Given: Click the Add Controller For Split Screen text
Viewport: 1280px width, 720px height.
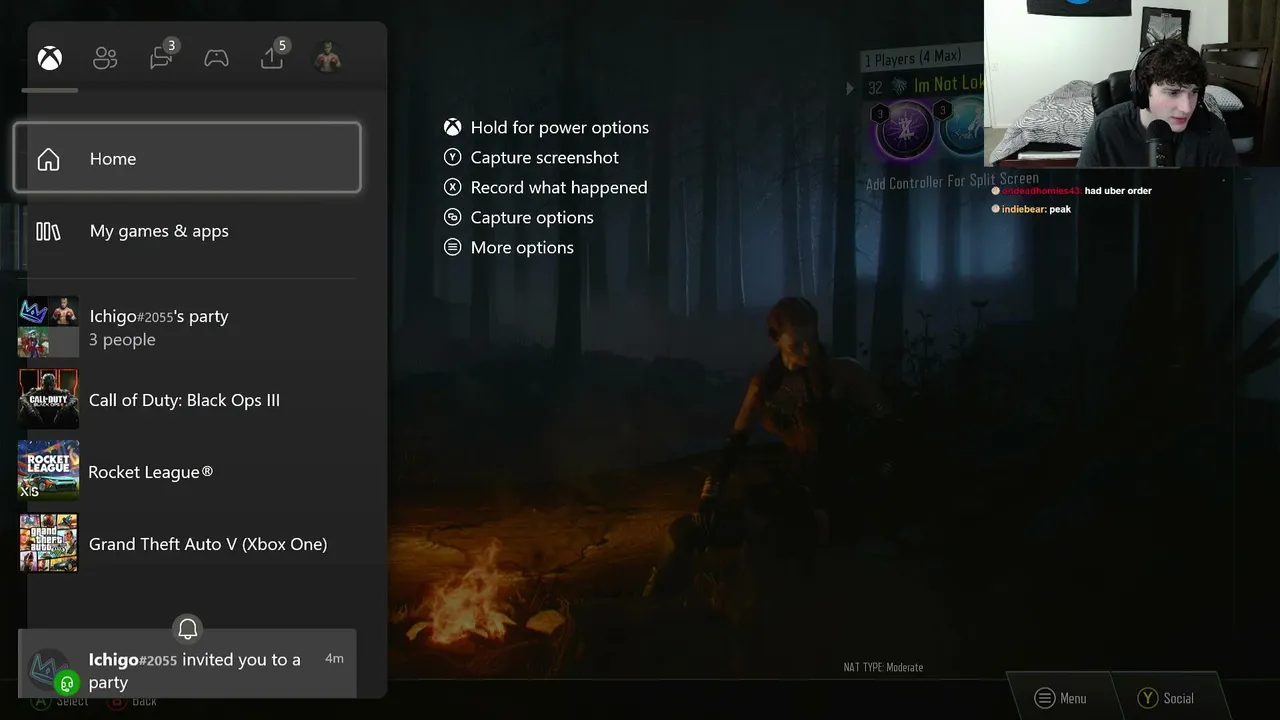Looking at the screenshot, I should click(x=952, y=182).
